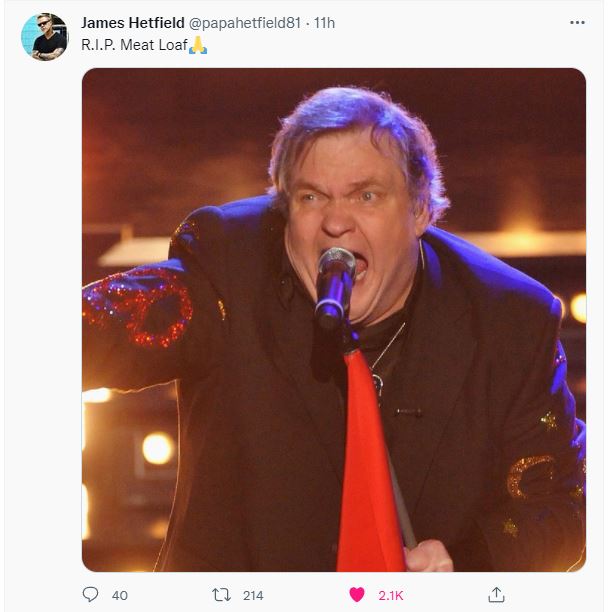
Task: Open the three-dot more options menu
Action: pos(577,23)
